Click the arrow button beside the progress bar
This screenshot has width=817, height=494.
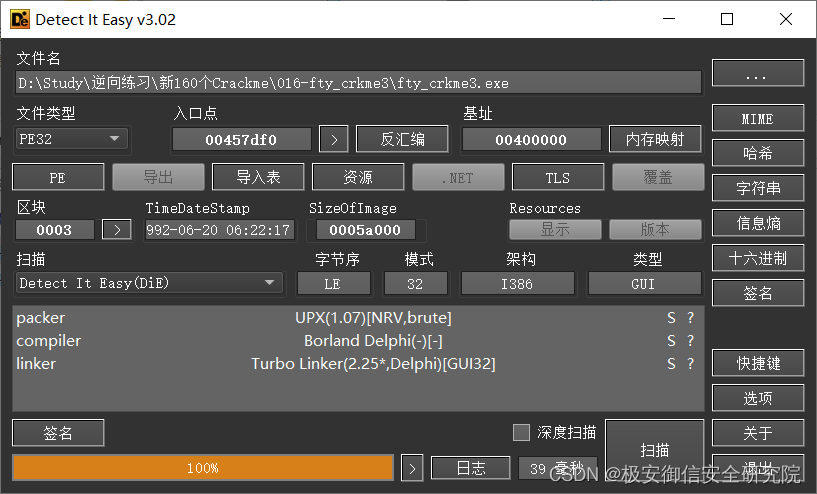click(412, 468)
